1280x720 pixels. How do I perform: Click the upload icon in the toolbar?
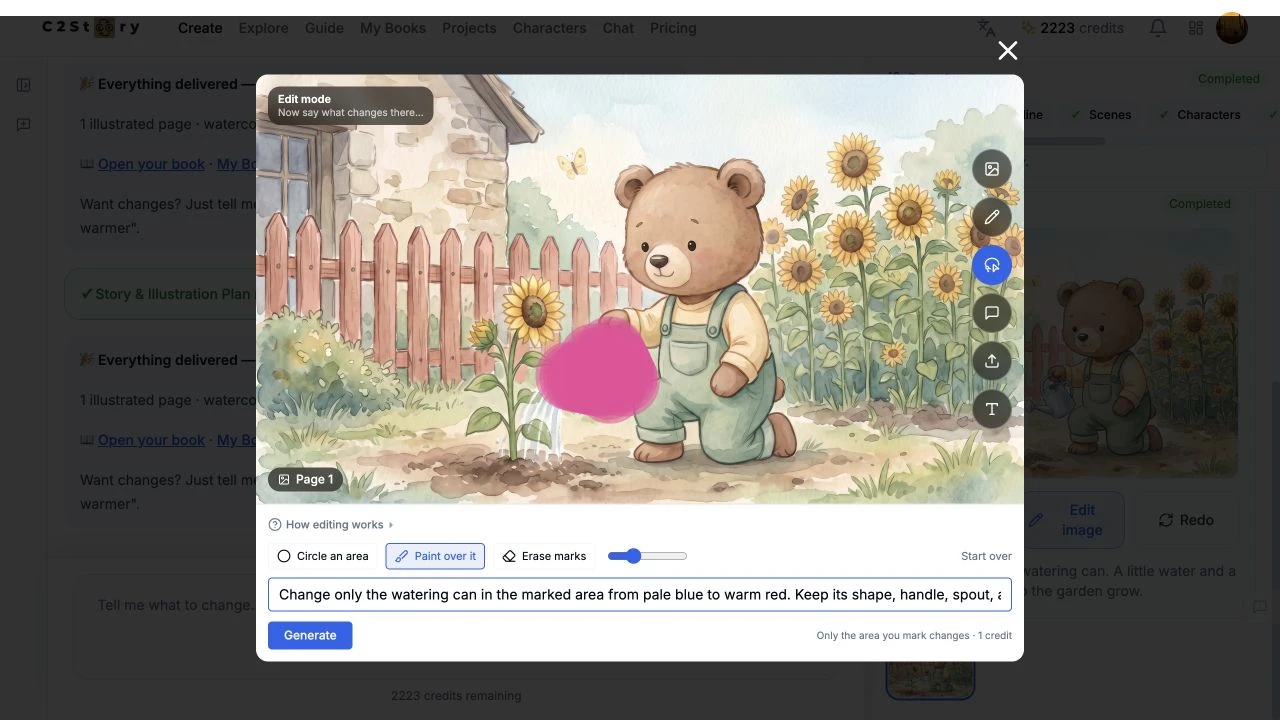pos(992,361)
